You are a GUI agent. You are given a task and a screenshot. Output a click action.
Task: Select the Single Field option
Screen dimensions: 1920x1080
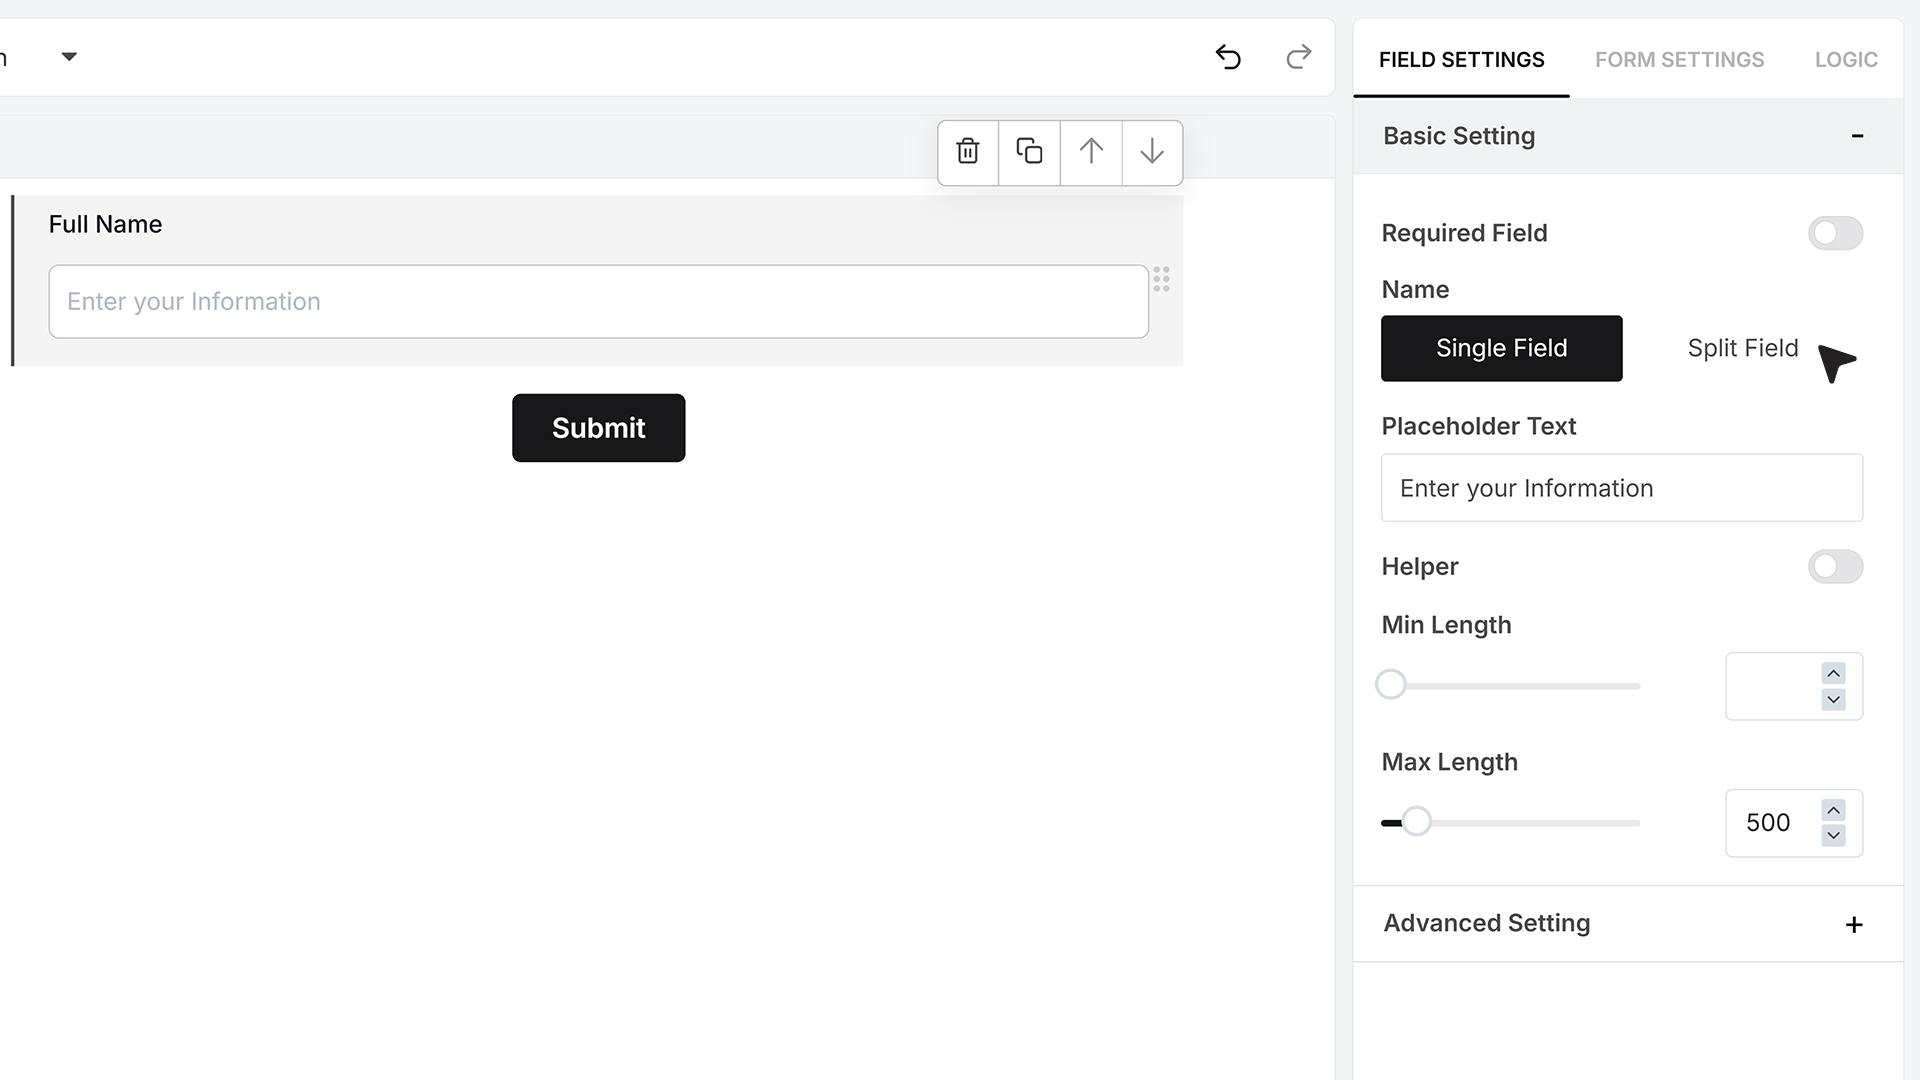[x=1501, y=348]
